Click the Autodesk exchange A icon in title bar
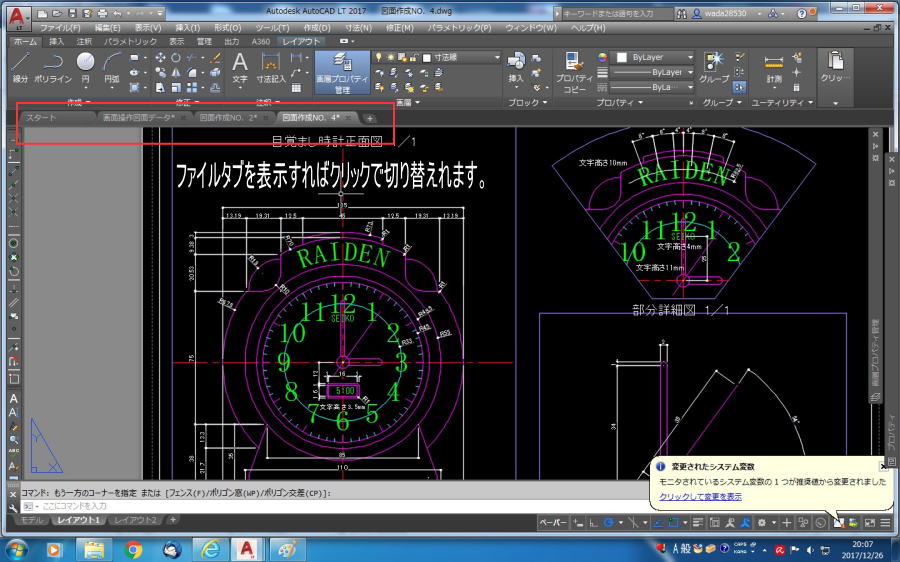The width and height of the screenshot is (900, 562). (x=773, y=13)
